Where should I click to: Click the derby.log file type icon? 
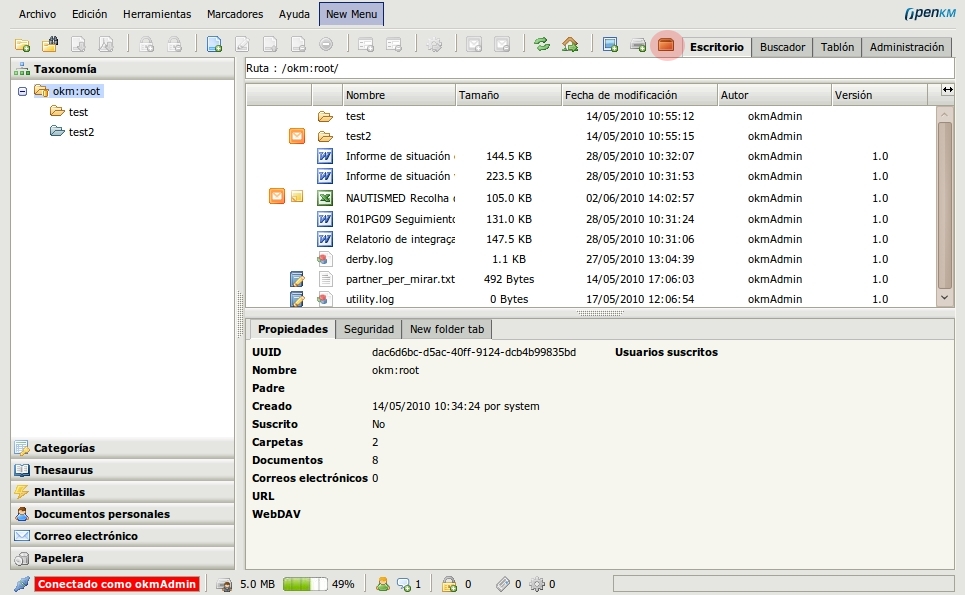325,259
